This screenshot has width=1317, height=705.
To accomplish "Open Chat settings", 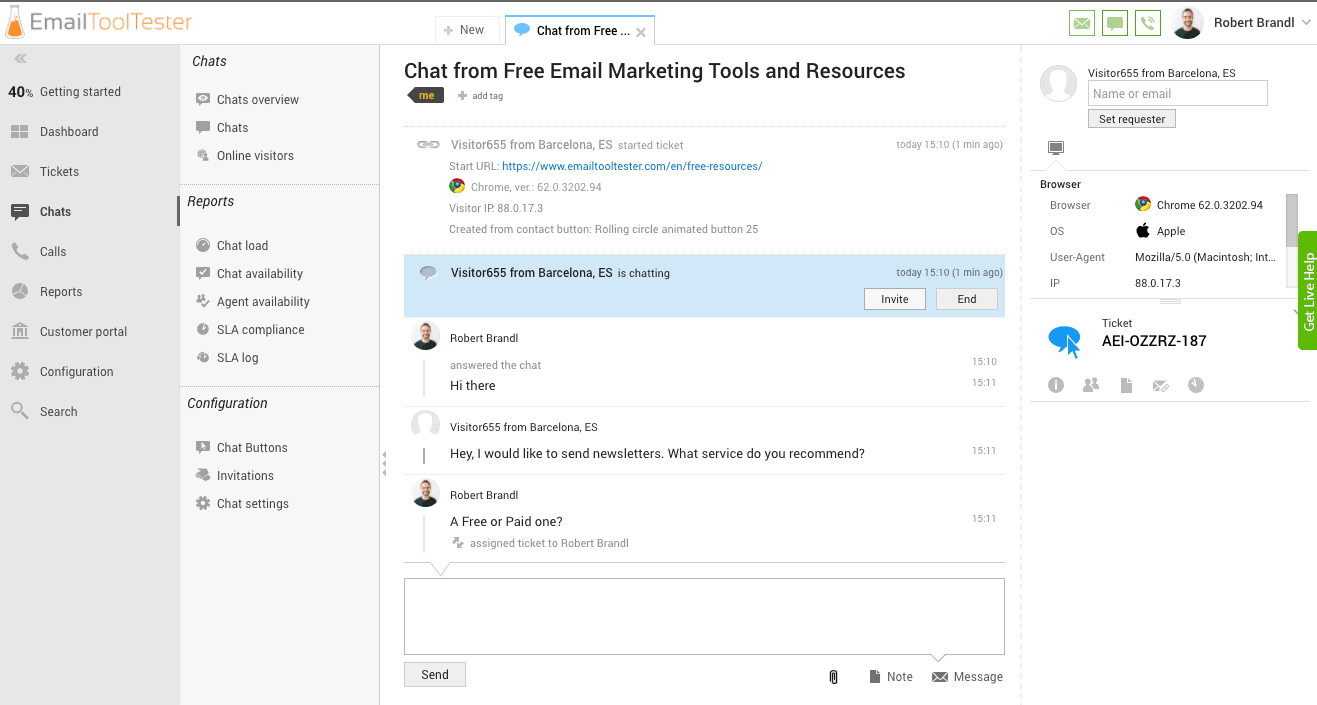I will point(253,504).
